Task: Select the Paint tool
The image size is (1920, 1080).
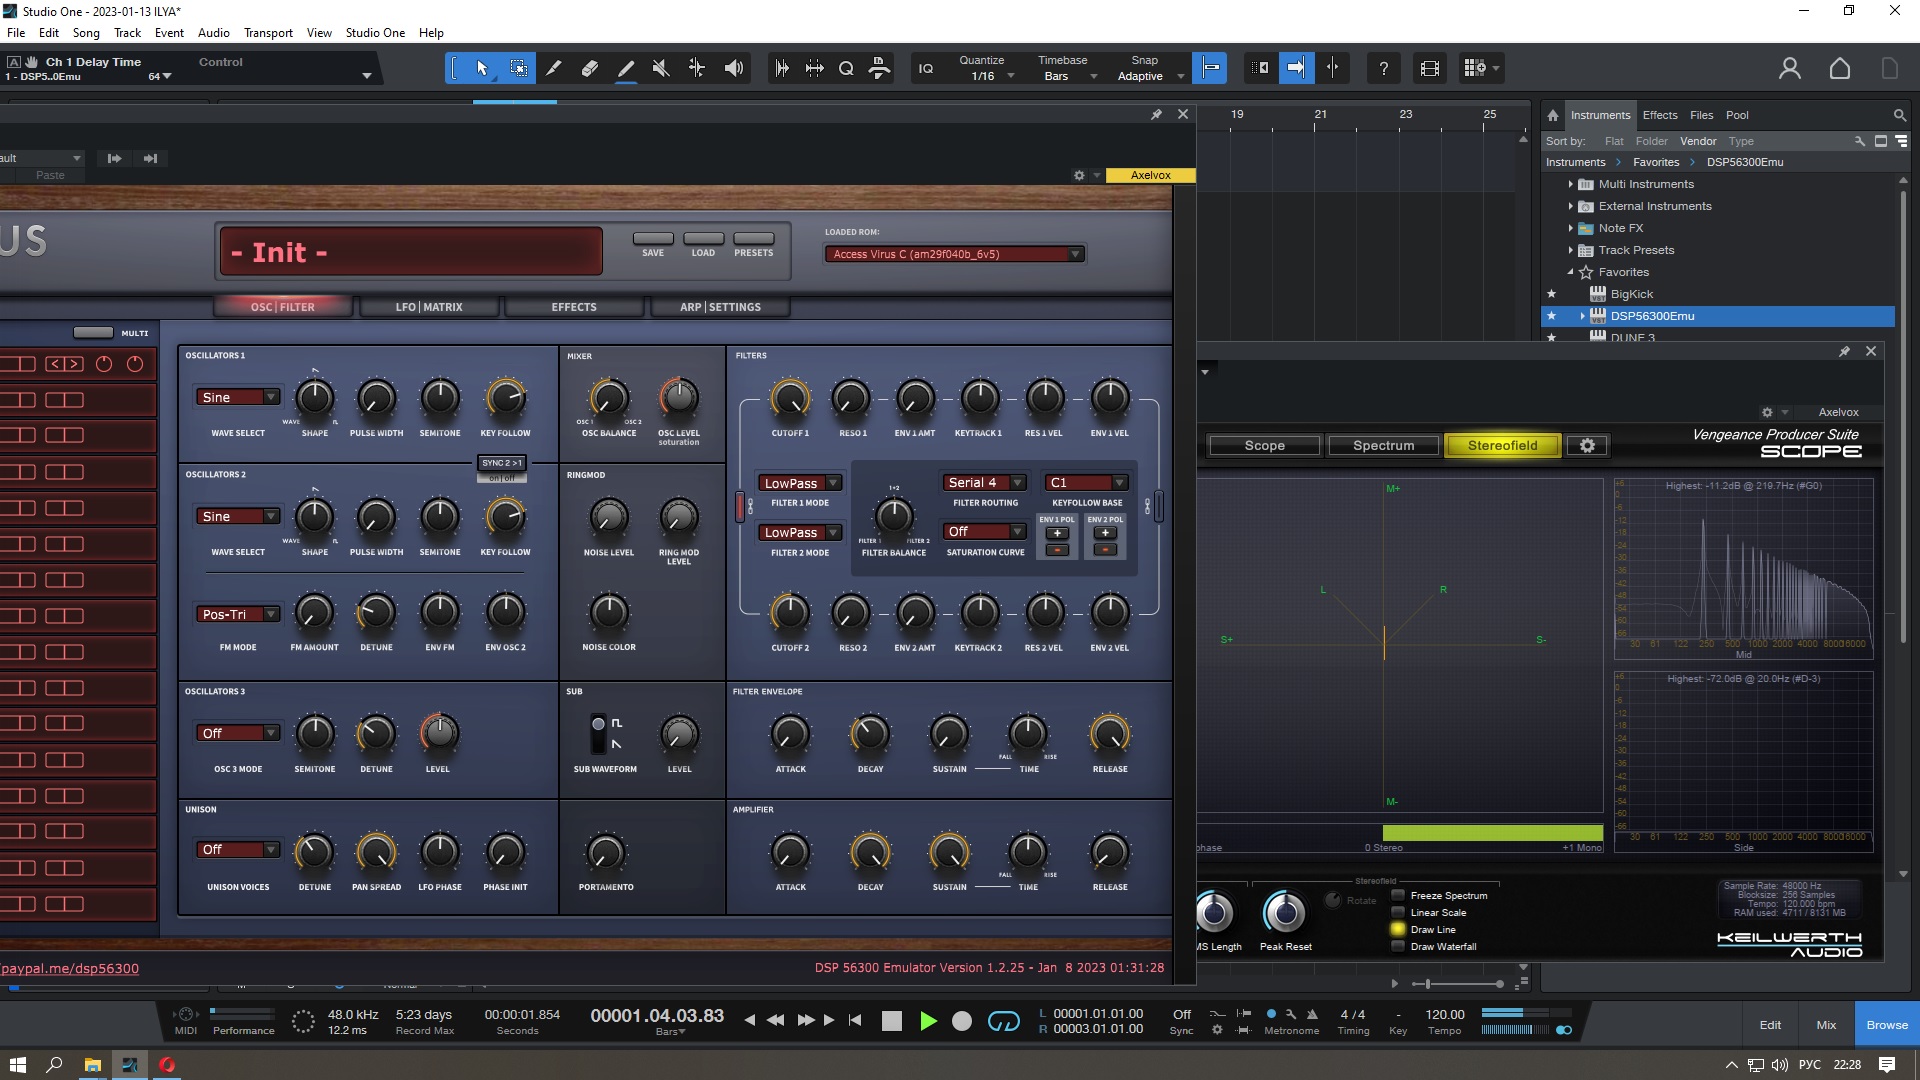Action: point(626,68)
